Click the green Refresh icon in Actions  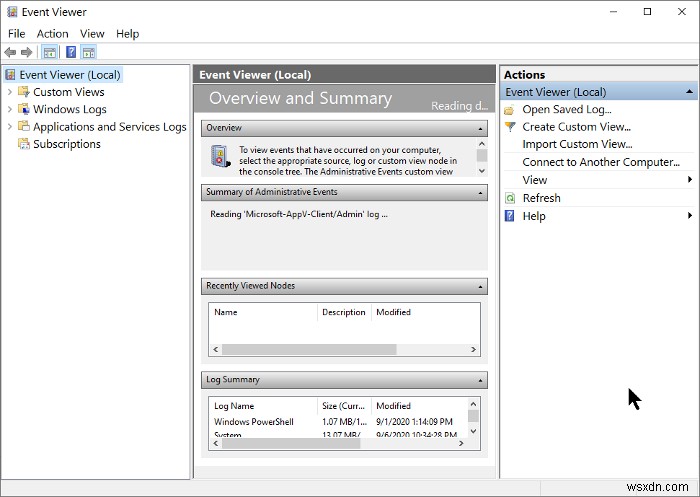click(x=510, y=198)
